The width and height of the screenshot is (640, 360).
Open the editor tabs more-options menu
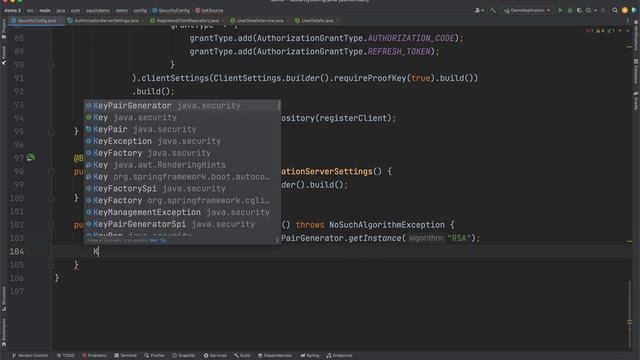pyautogui.click(x=628, y=20)
